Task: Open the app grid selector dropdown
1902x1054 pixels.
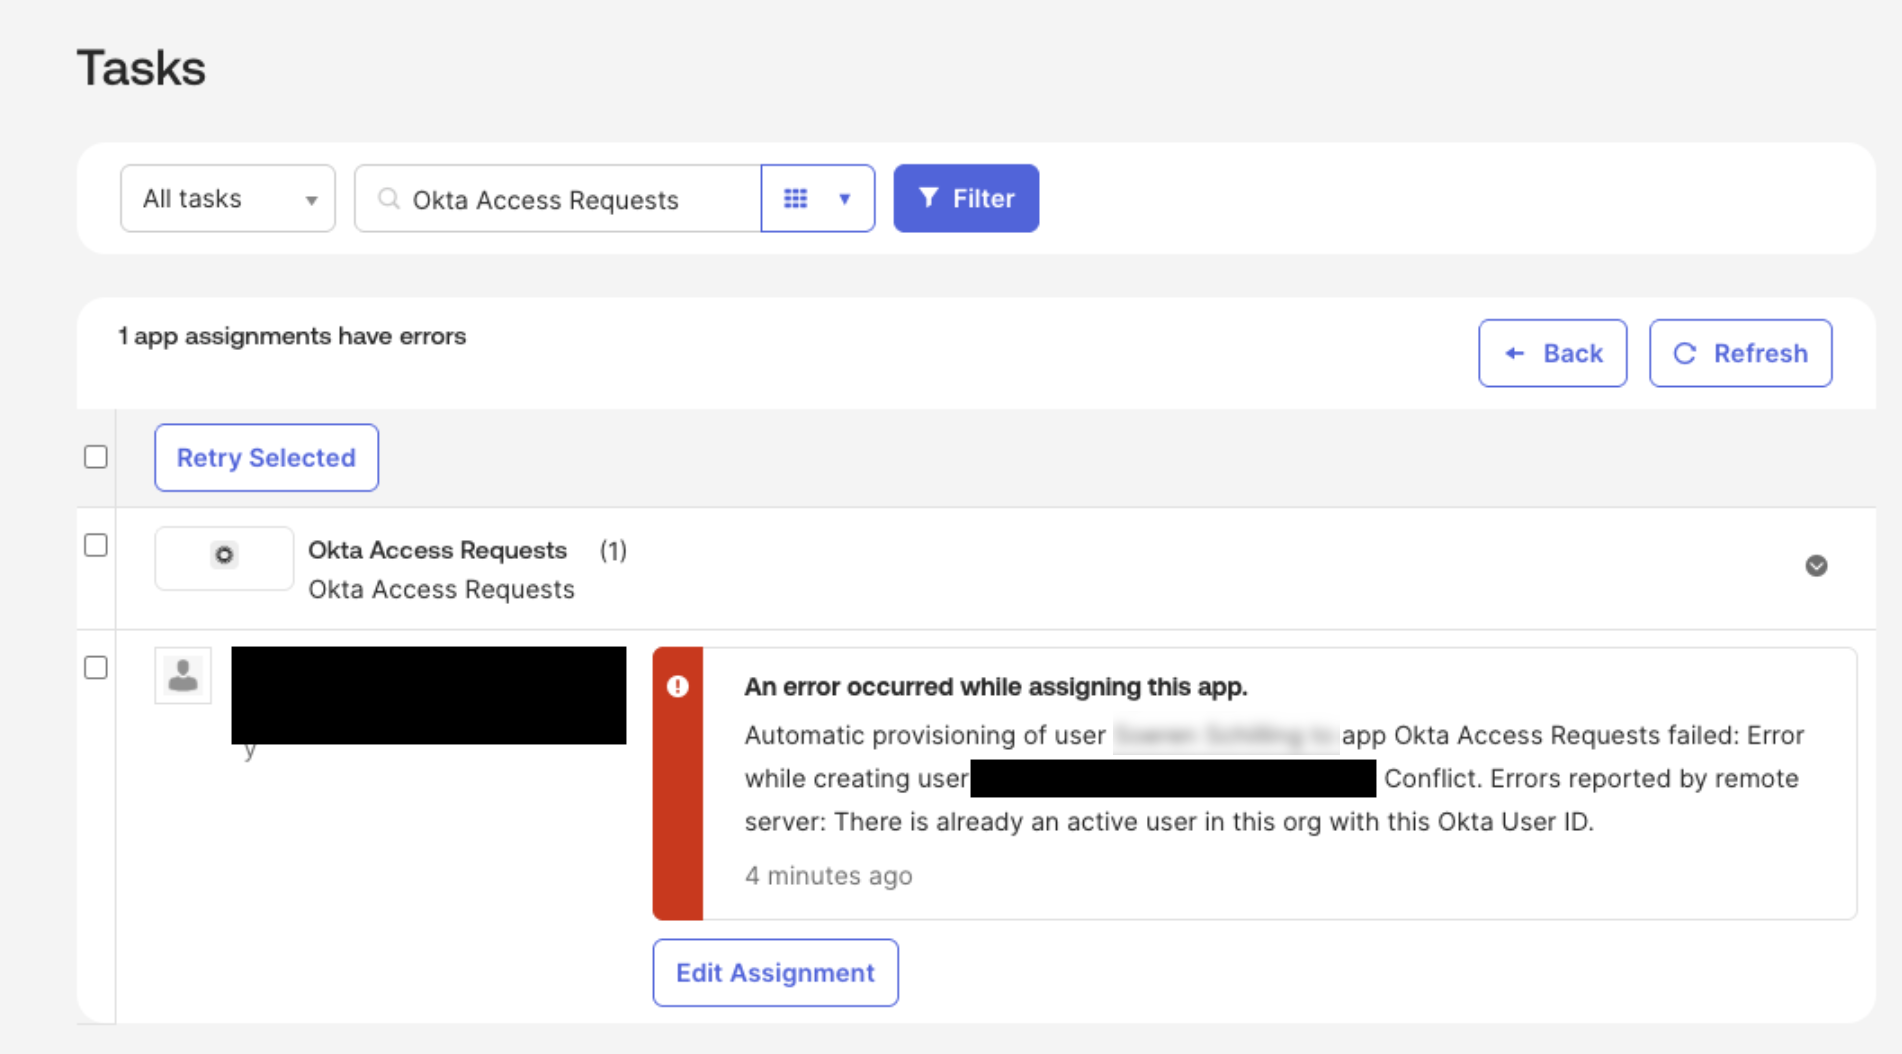Action: tap(818, 198)
